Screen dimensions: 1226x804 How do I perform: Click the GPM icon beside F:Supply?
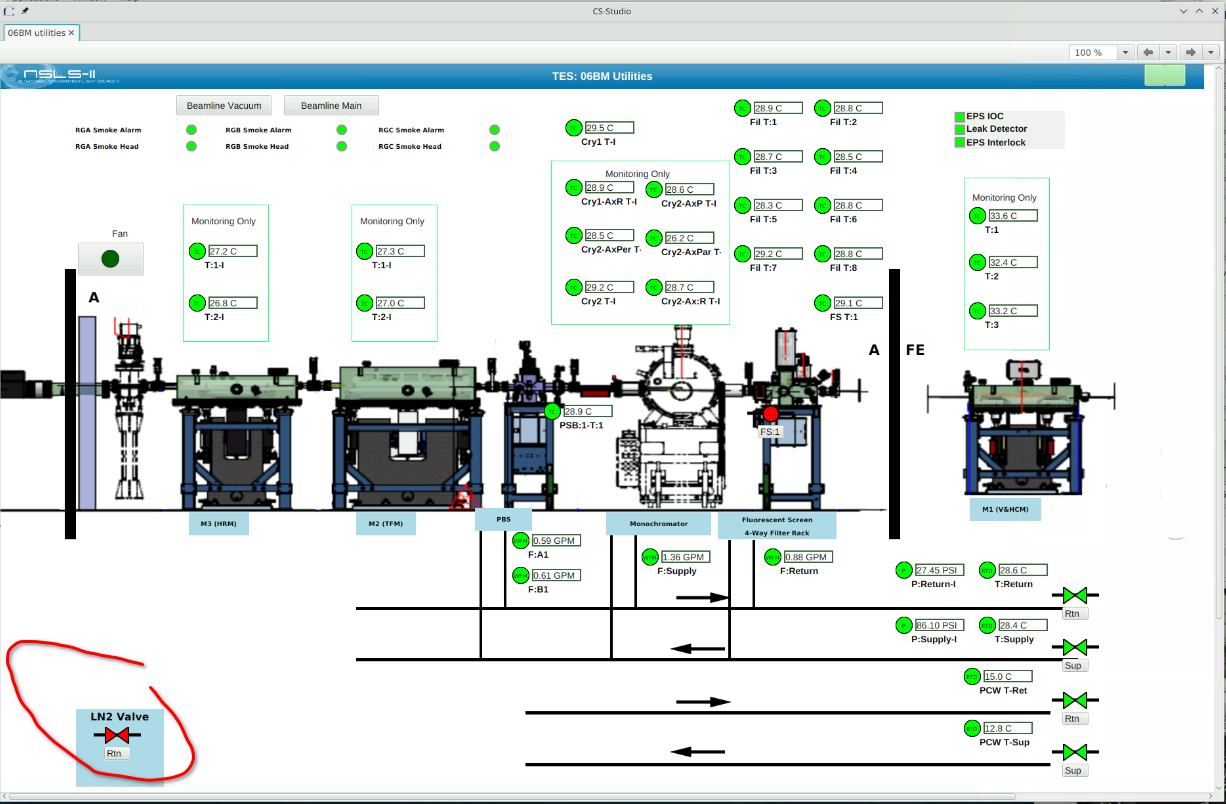649,557
